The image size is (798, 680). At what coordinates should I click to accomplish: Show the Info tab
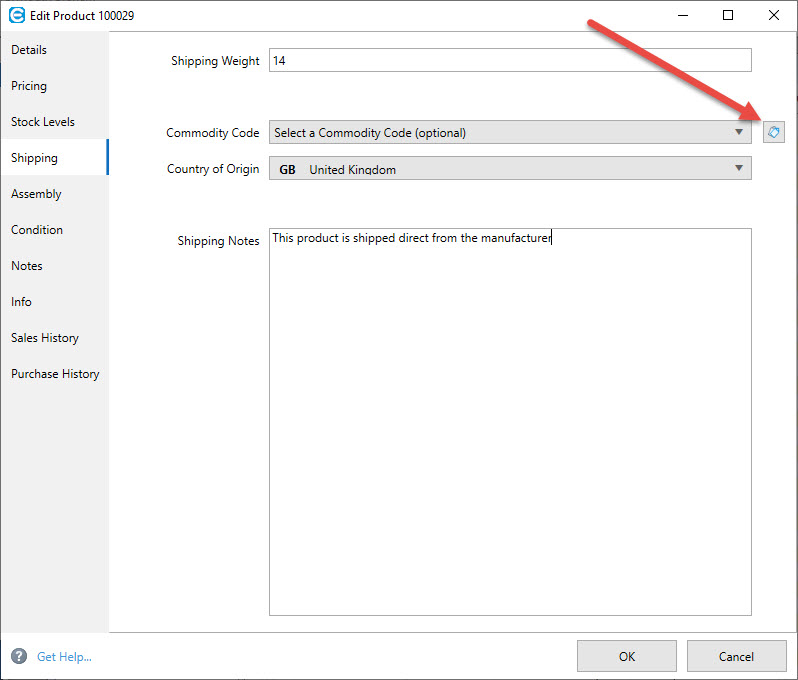pos(21,302)
